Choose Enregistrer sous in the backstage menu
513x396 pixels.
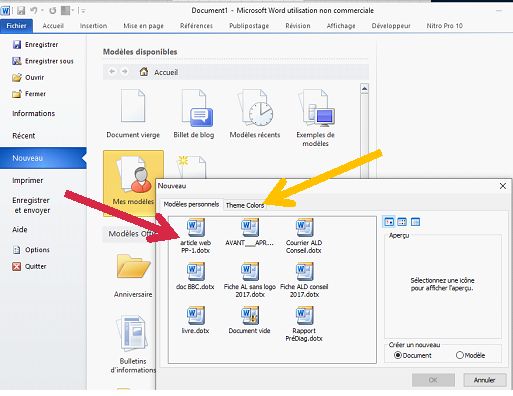coord(43,61)
